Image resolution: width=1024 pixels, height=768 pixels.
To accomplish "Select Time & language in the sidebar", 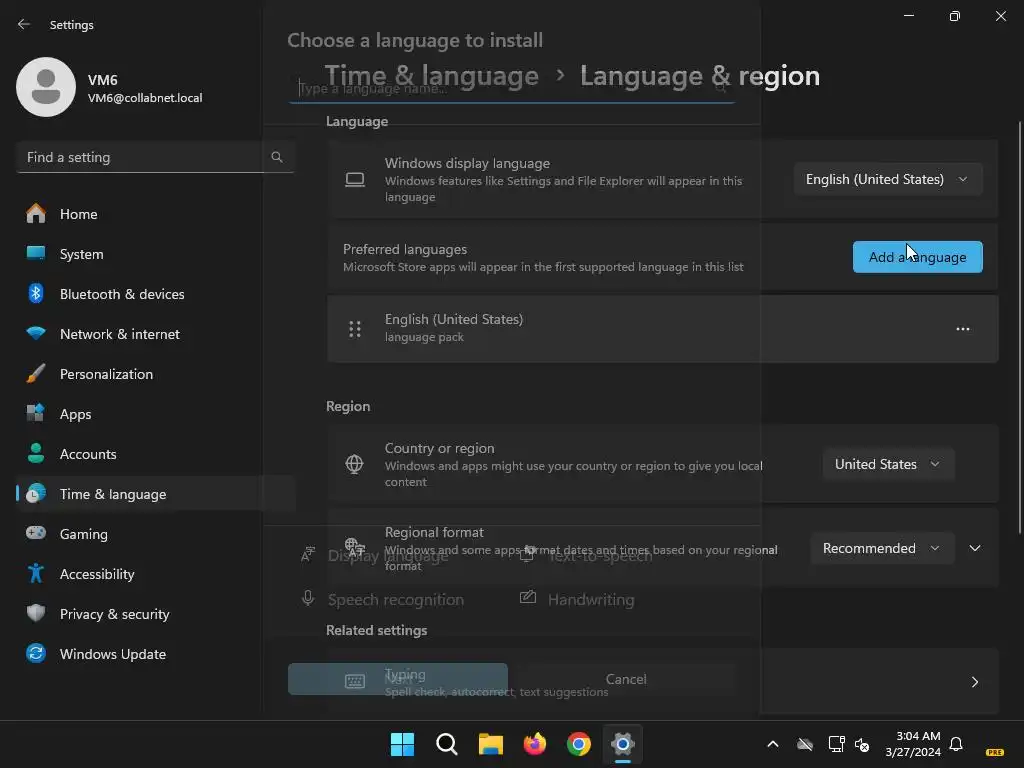I will 155,494.
